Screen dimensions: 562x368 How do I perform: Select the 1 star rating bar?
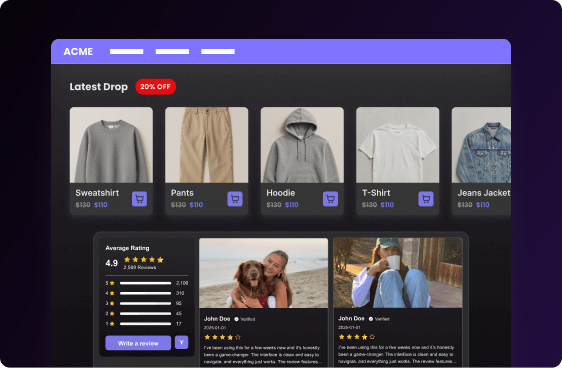coord(145,324)
